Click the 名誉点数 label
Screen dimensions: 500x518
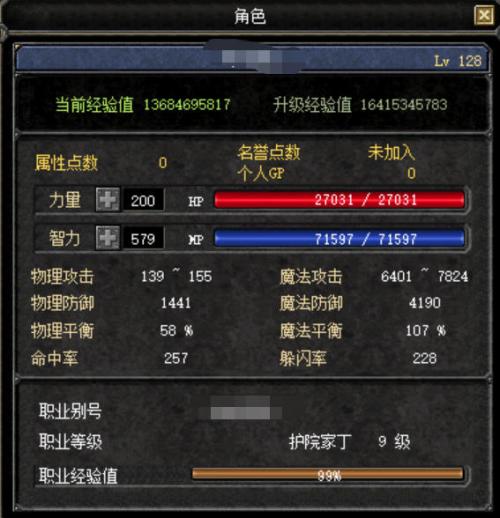pos(269,152)
